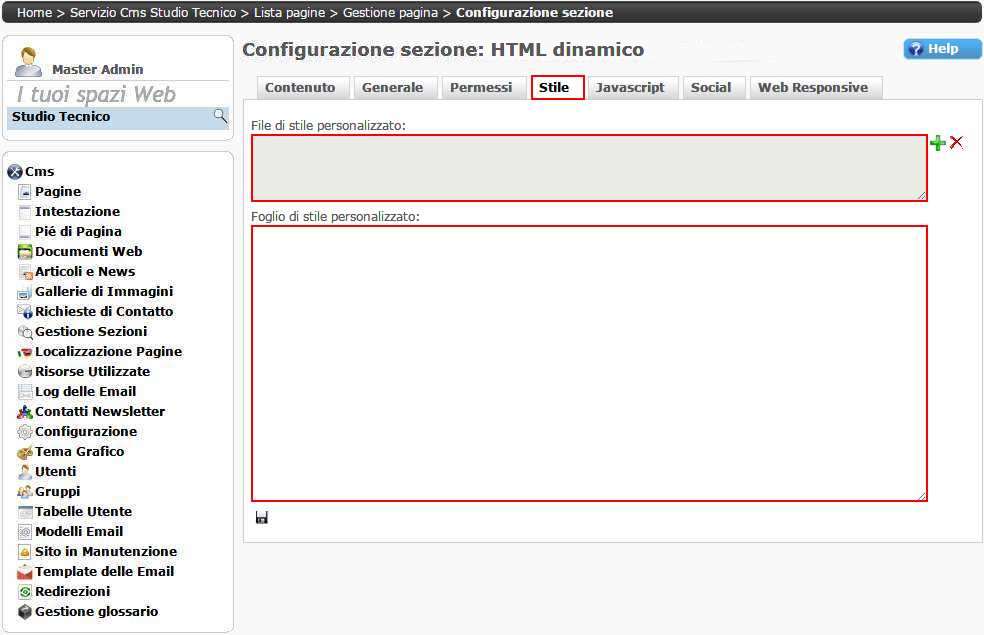This screenshot has height=635, width=984.
Task: Click the Gestione glossario icon
Action: (26, 612)
